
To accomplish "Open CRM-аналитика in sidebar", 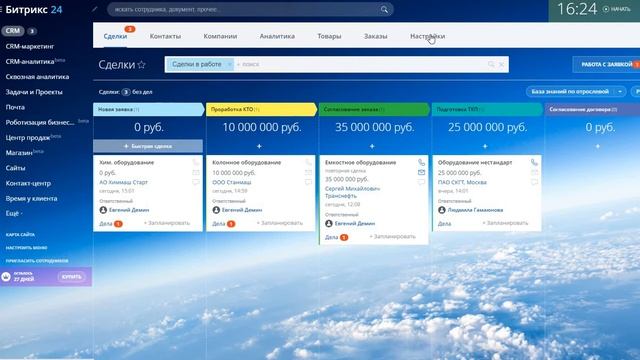I will [30, 62].
